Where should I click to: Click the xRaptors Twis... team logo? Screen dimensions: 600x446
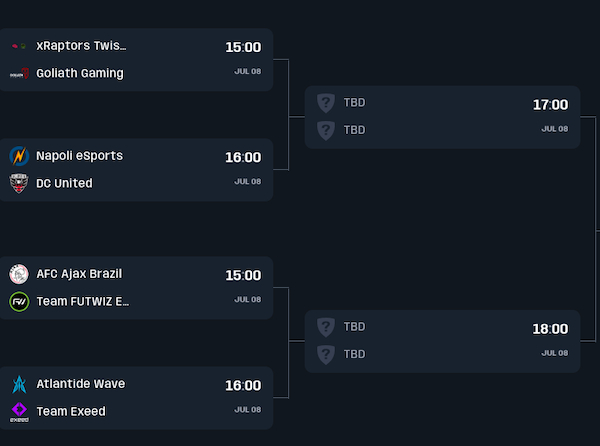[x=19, y=46]
